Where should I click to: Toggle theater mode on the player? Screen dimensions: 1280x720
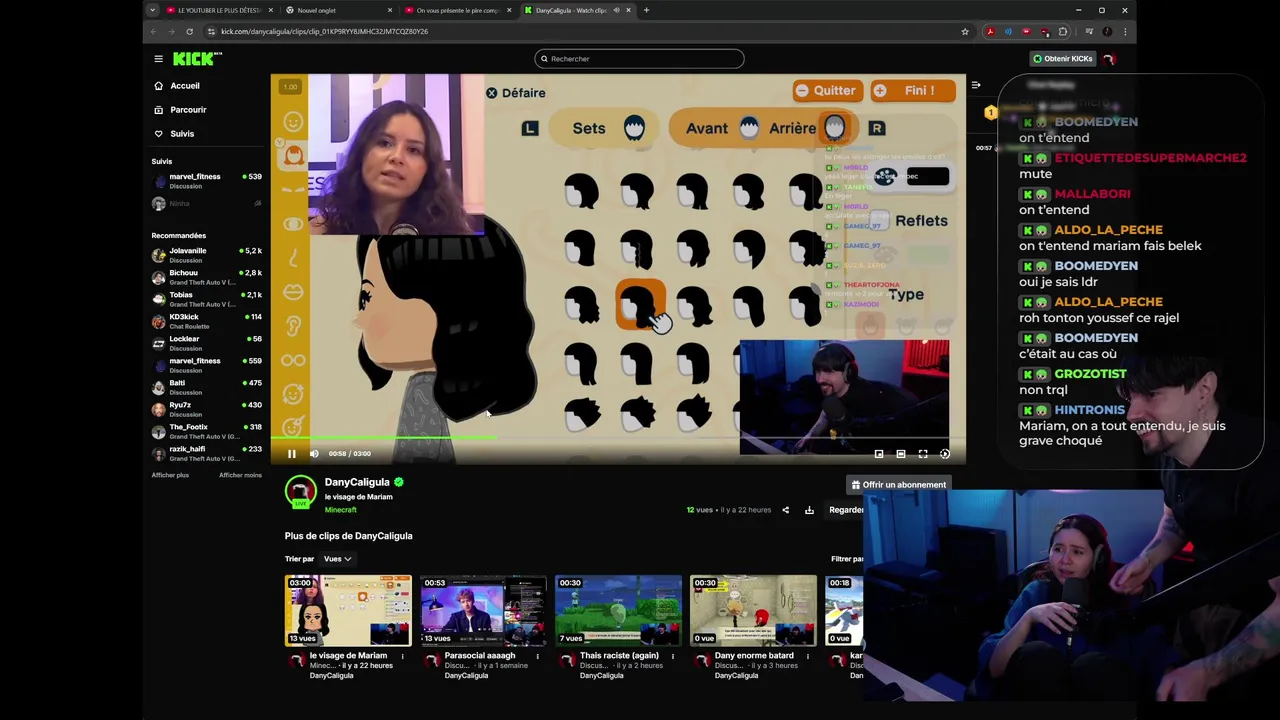[901, 454]
